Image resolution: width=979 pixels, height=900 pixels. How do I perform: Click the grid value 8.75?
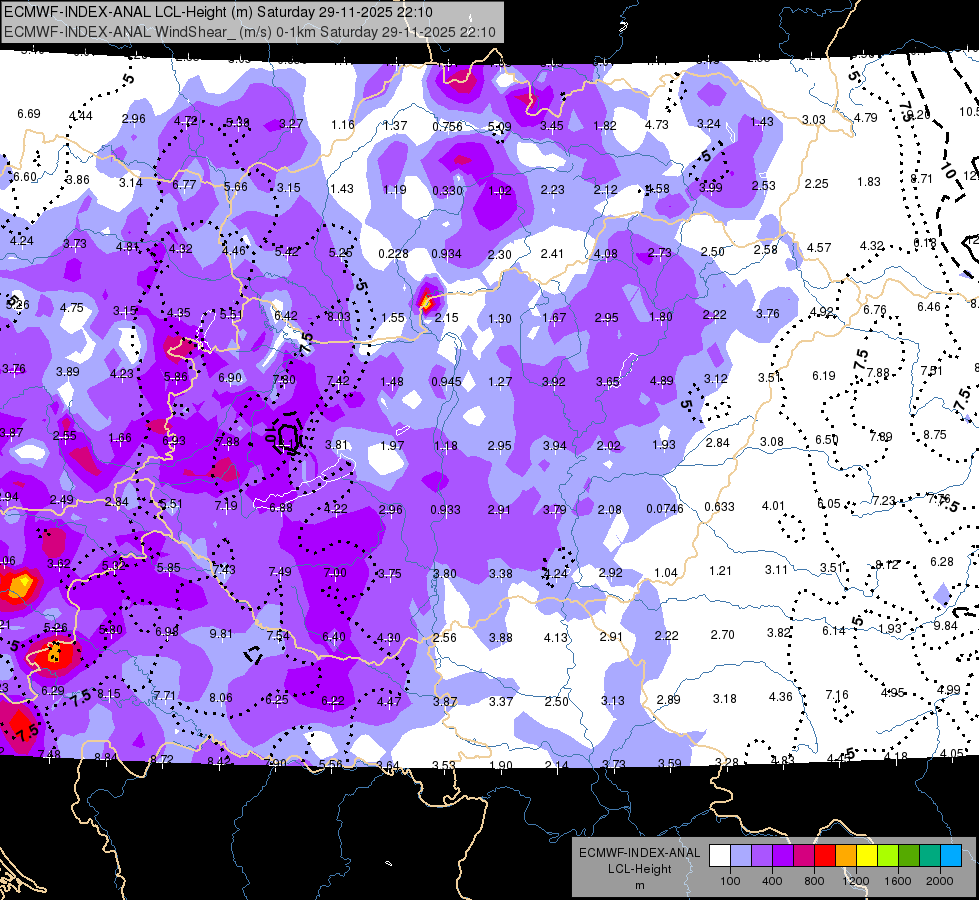[935, 435]
